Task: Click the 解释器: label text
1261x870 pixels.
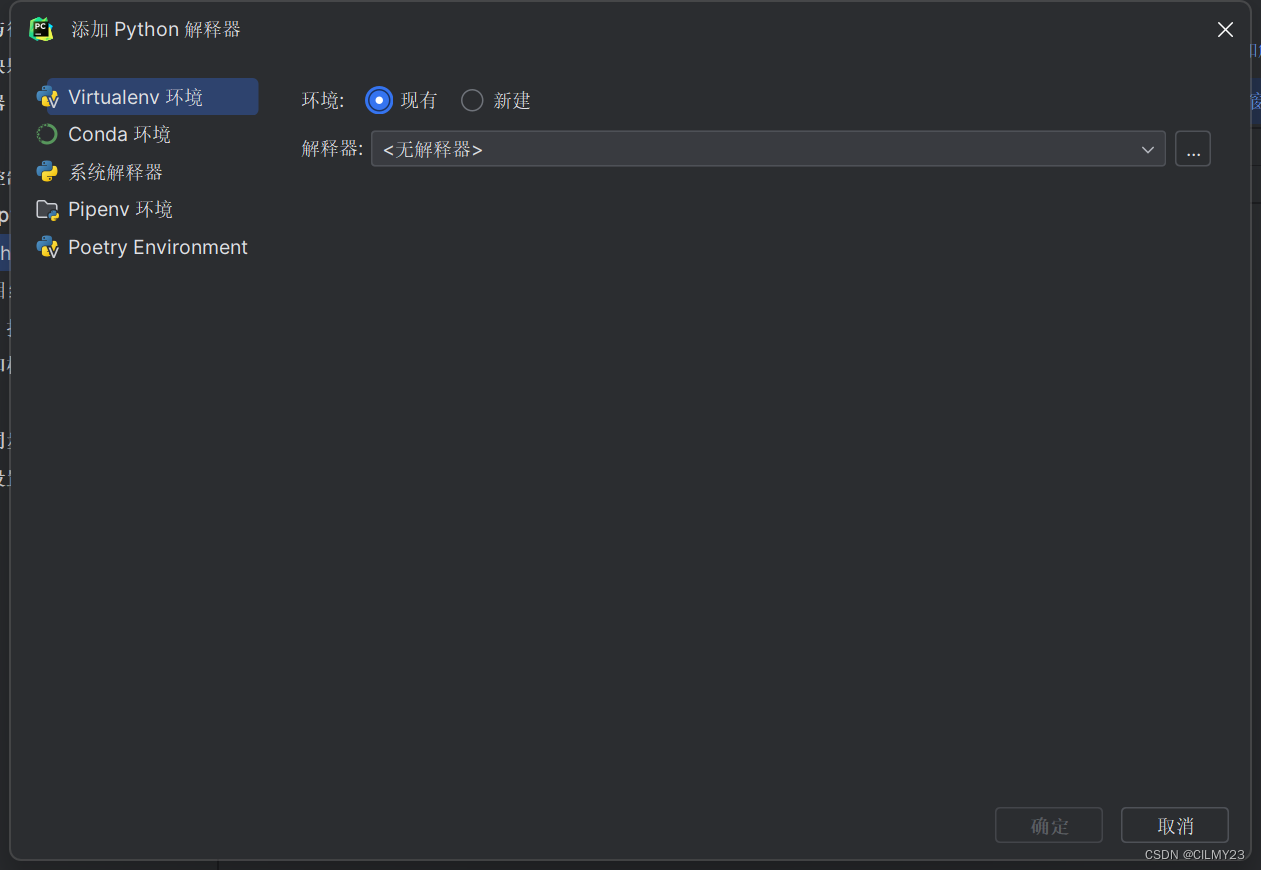Action: (x=333, y=149)
